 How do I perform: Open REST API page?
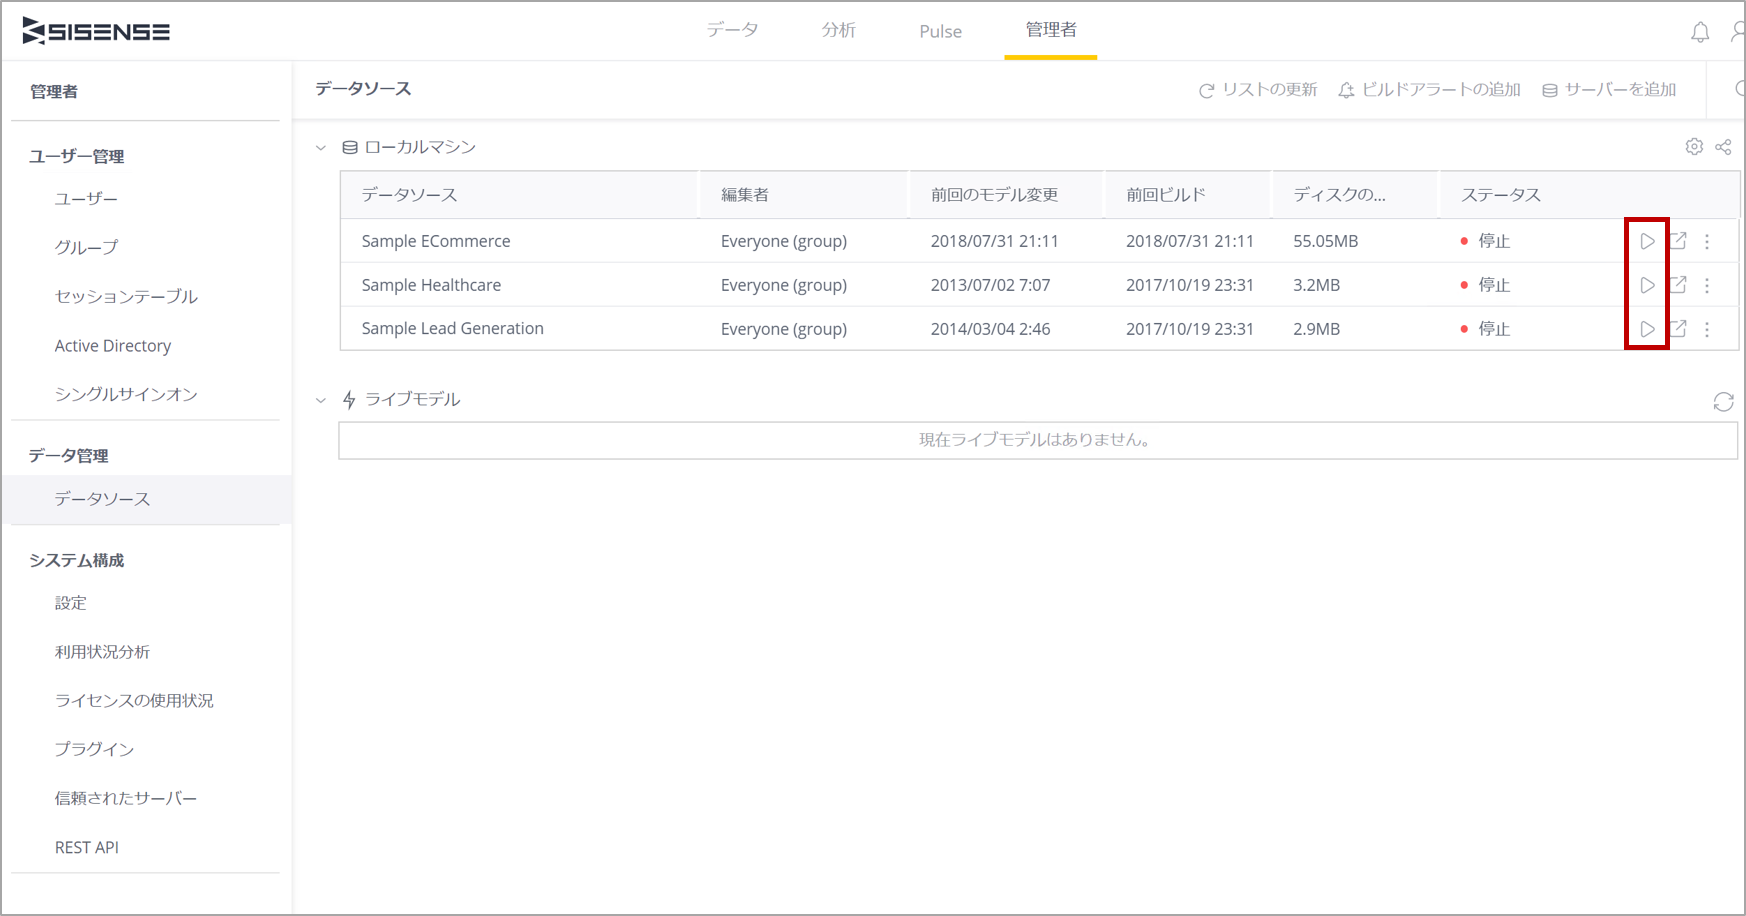point(86,847)
